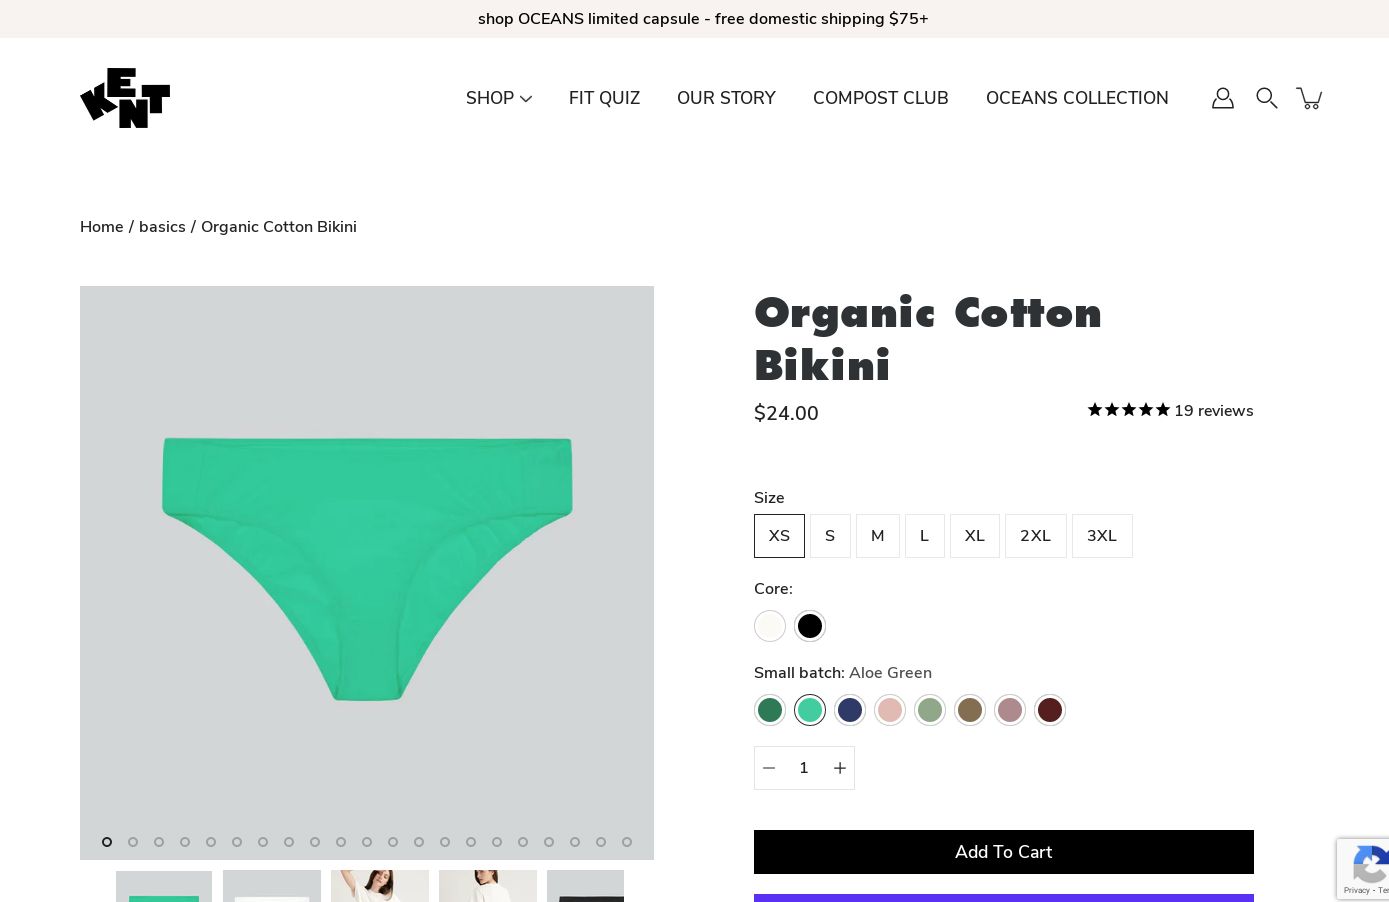The height and width of the screenshot is (902, 1389).
Task: Navigate to basics breadcrumb link
Action: 162,227
